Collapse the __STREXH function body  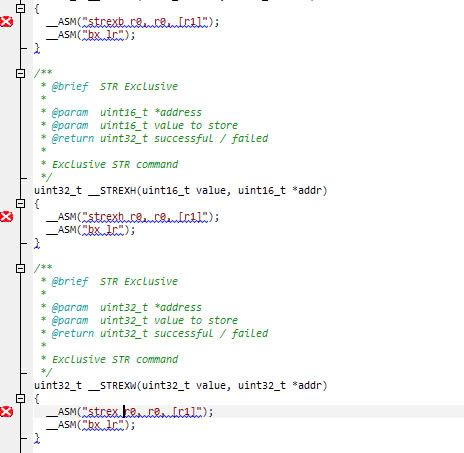[x=20, y=203]
